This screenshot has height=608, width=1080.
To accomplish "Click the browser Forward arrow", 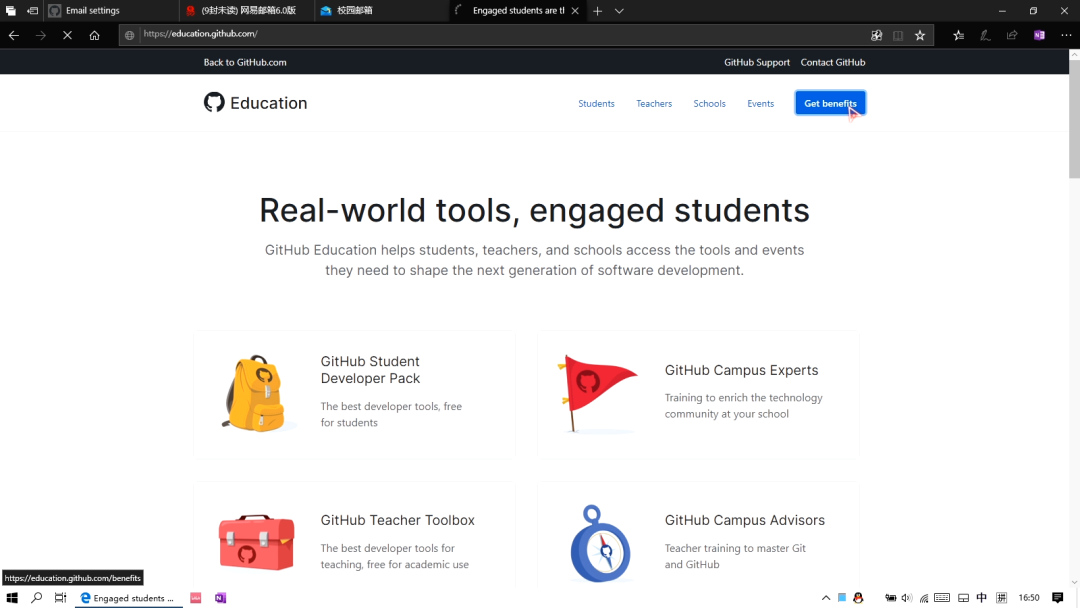I will coord(41,35).
